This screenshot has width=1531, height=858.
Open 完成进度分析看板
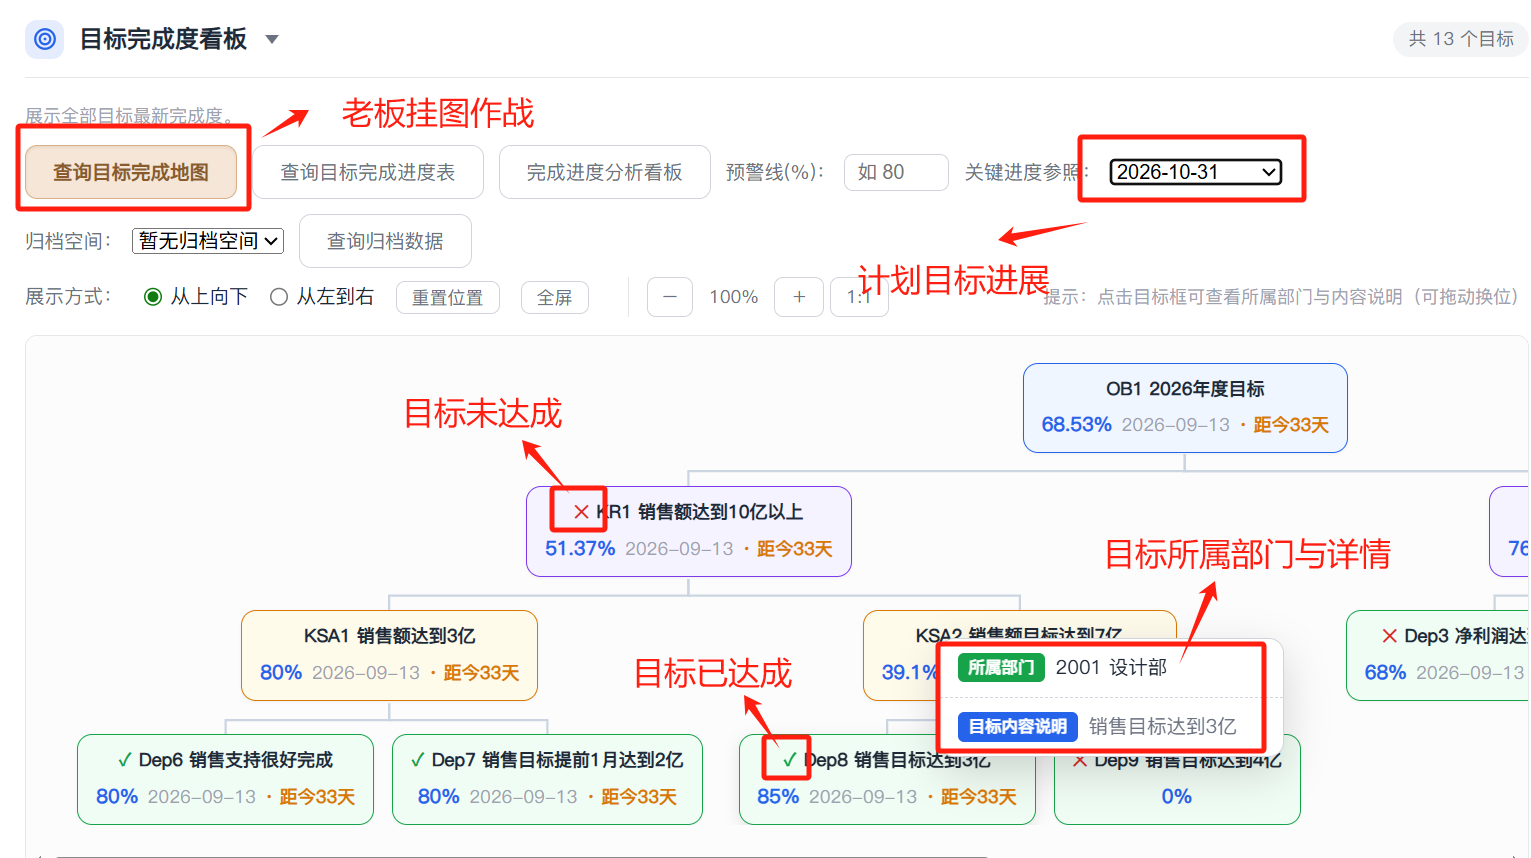pos(605,172)
